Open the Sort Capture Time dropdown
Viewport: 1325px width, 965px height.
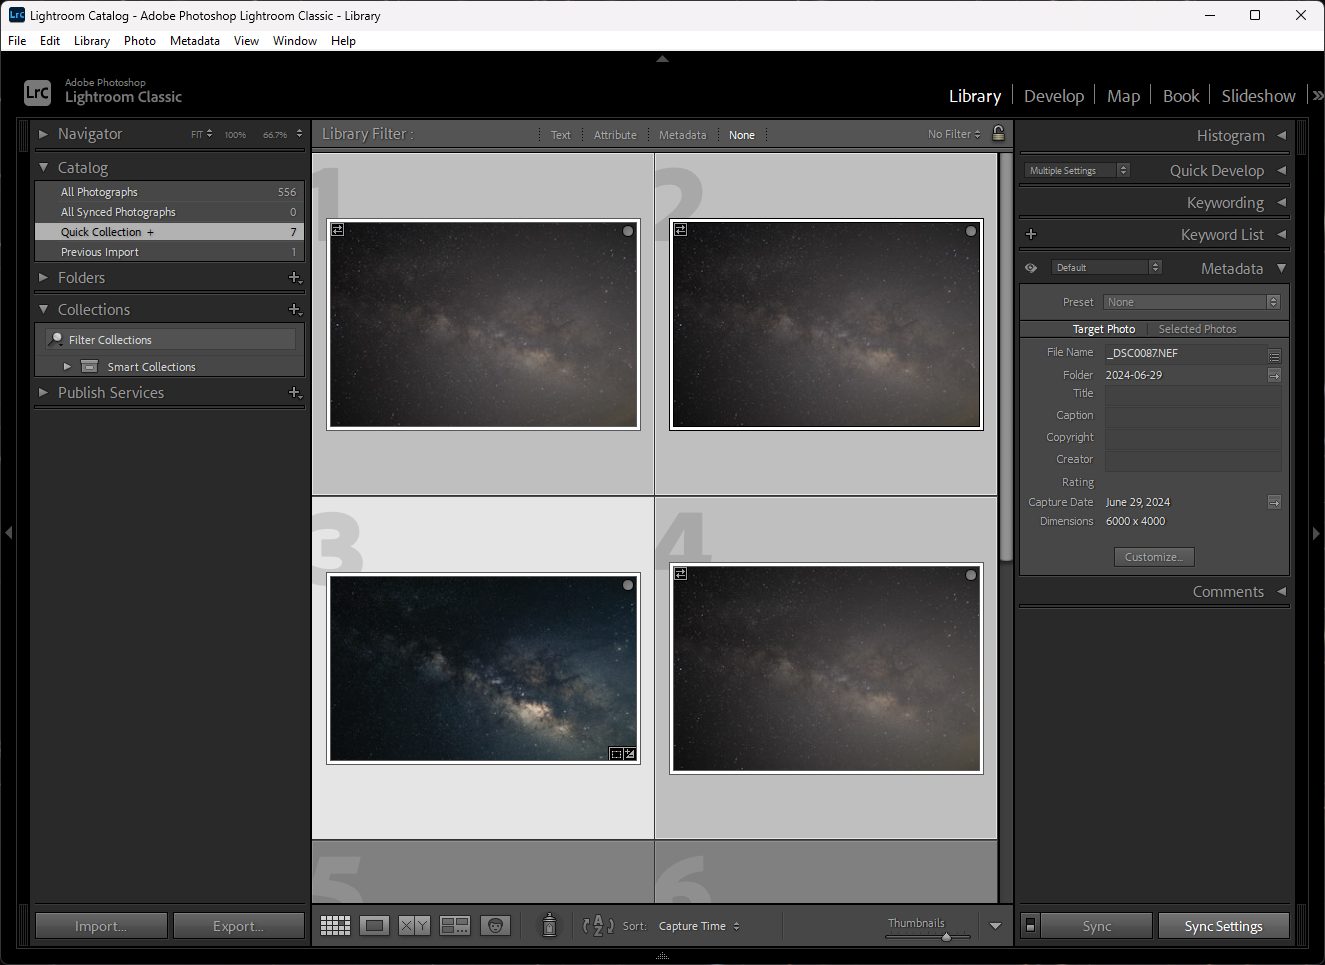699,926
